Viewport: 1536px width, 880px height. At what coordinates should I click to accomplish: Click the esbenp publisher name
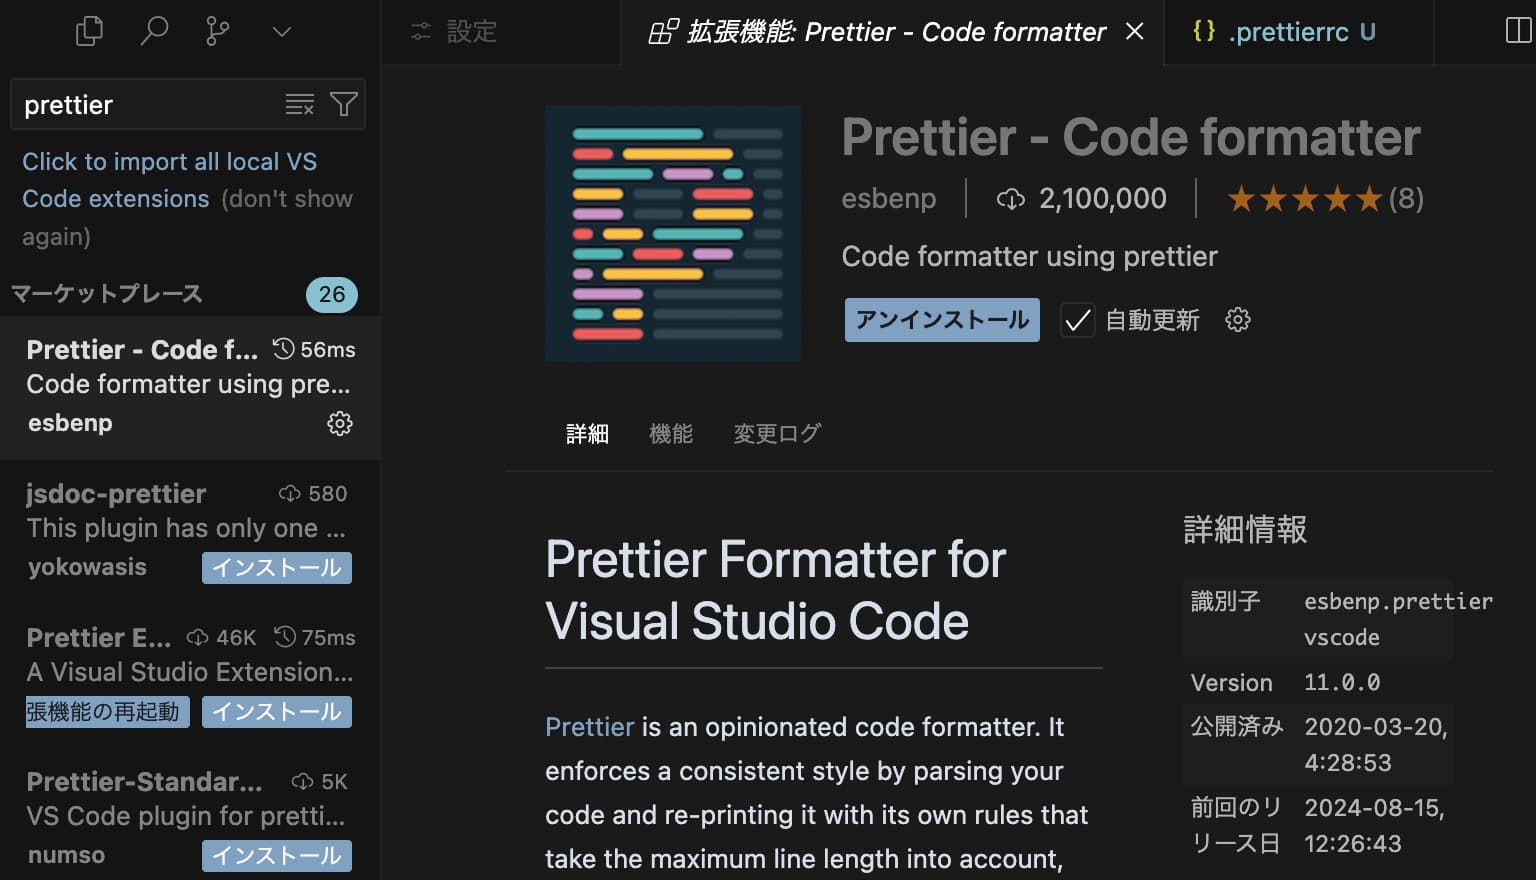[889, 199]
